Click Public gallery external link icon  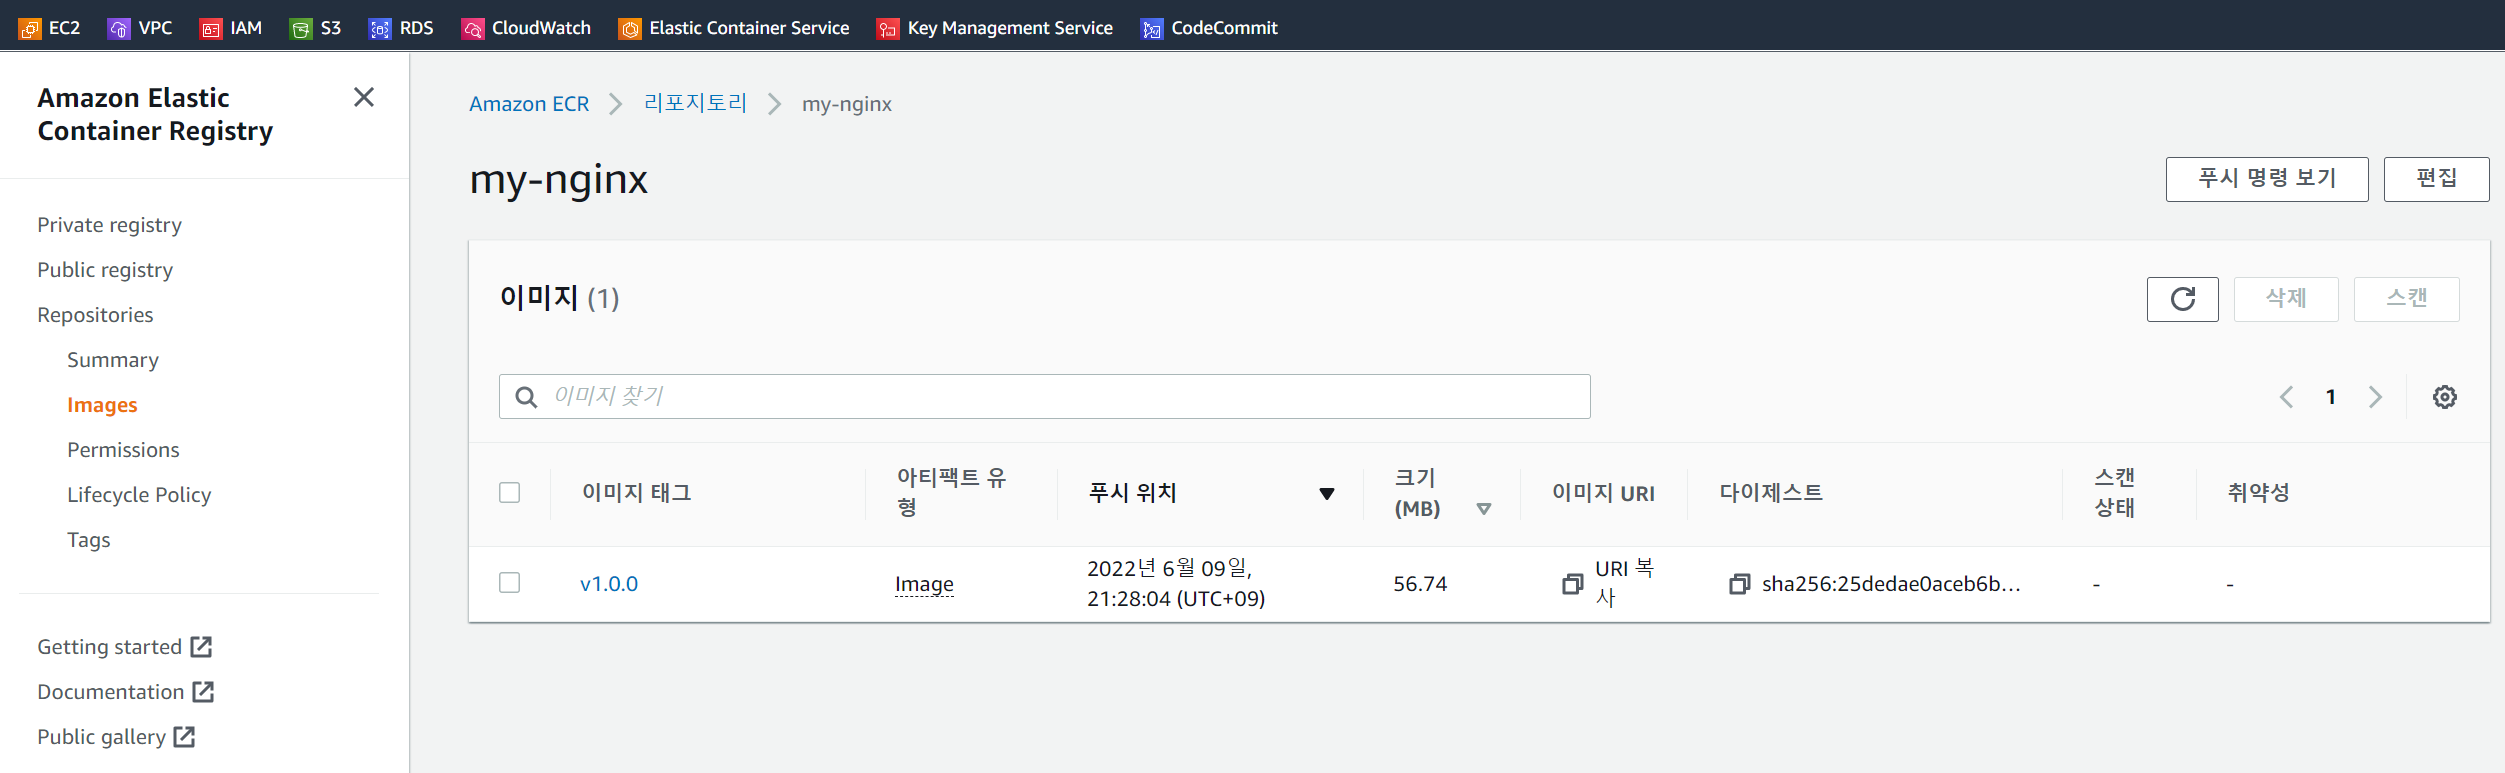click(x=184, y=737)
